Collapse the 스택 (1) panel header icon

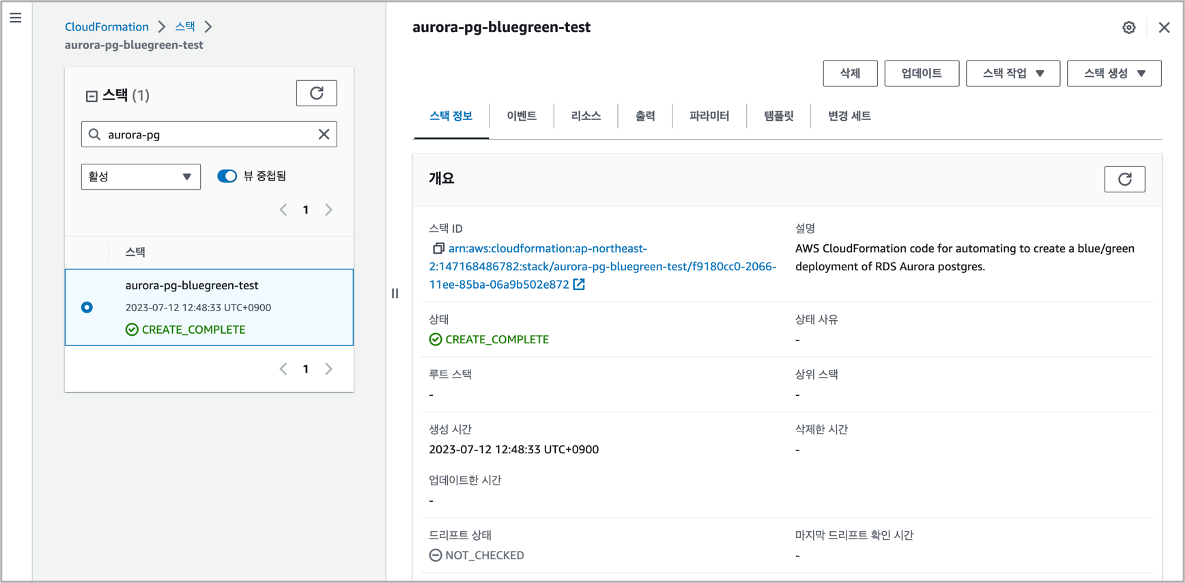point(91,96)
